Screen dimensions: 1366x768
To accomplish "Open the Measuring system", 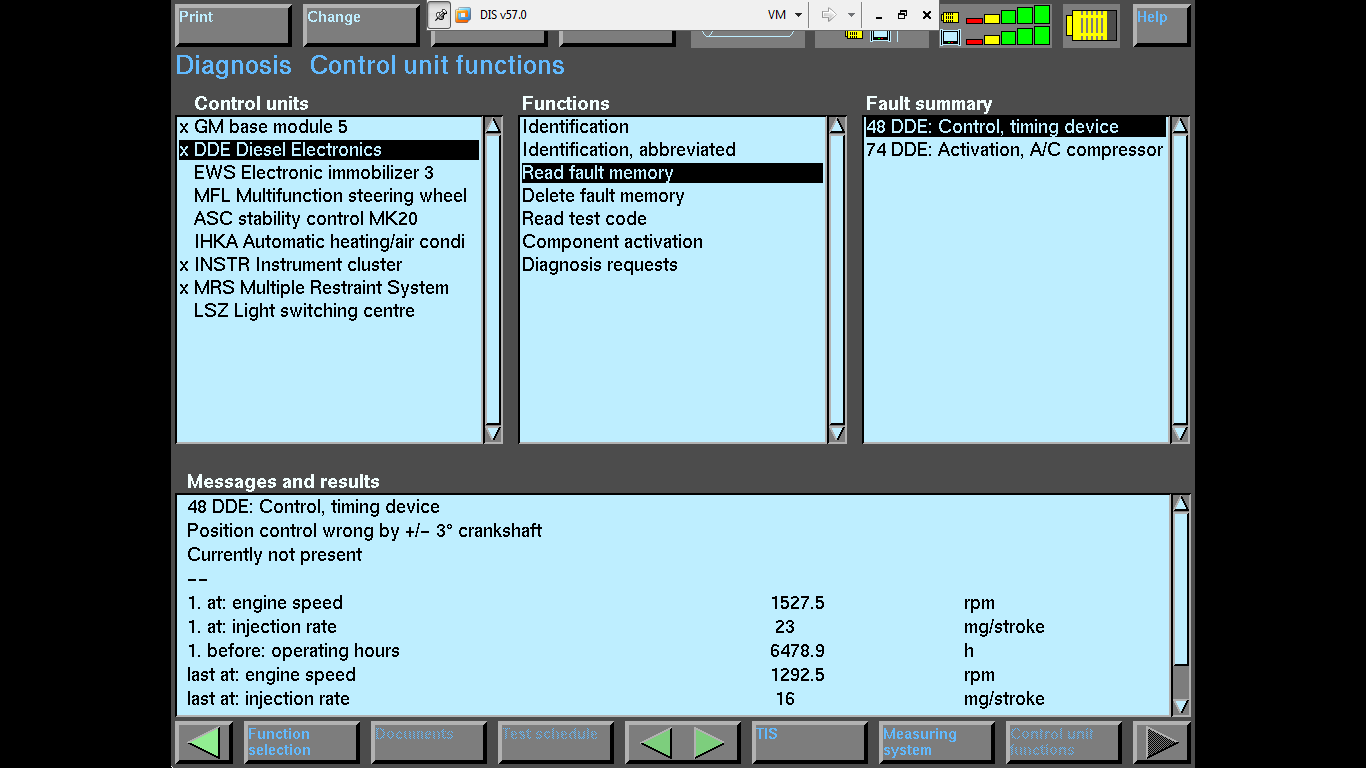I will tap(936, 742).
